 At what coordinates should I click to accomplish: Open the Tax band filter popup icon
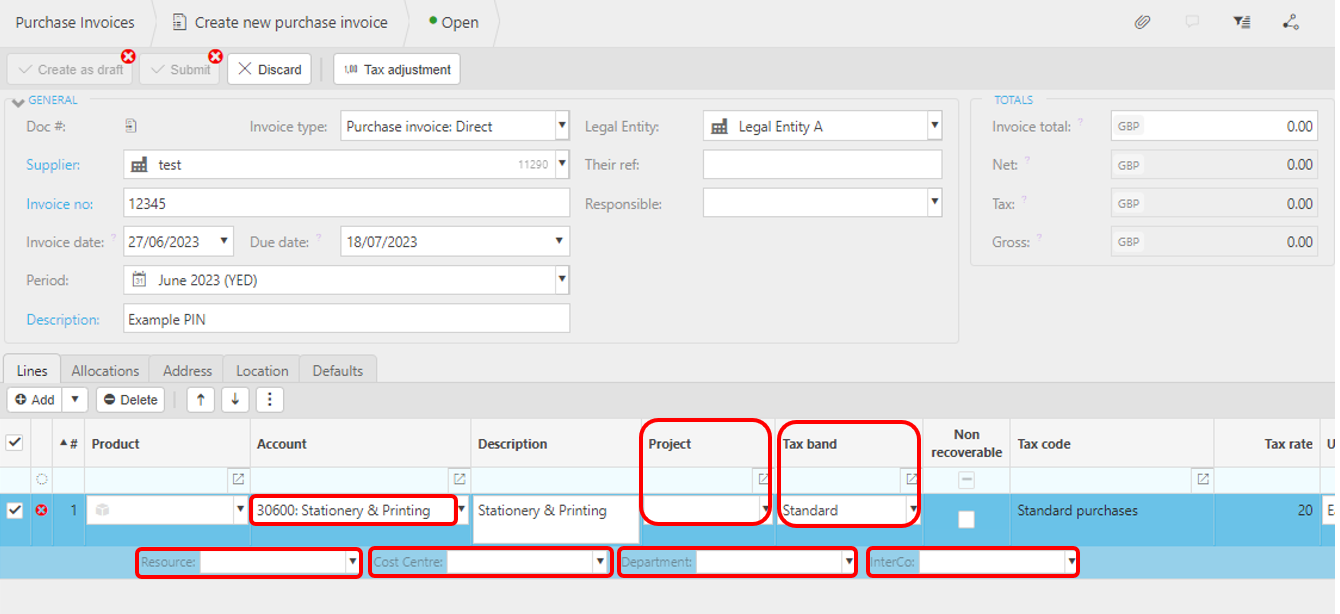(x=911, y=479)
